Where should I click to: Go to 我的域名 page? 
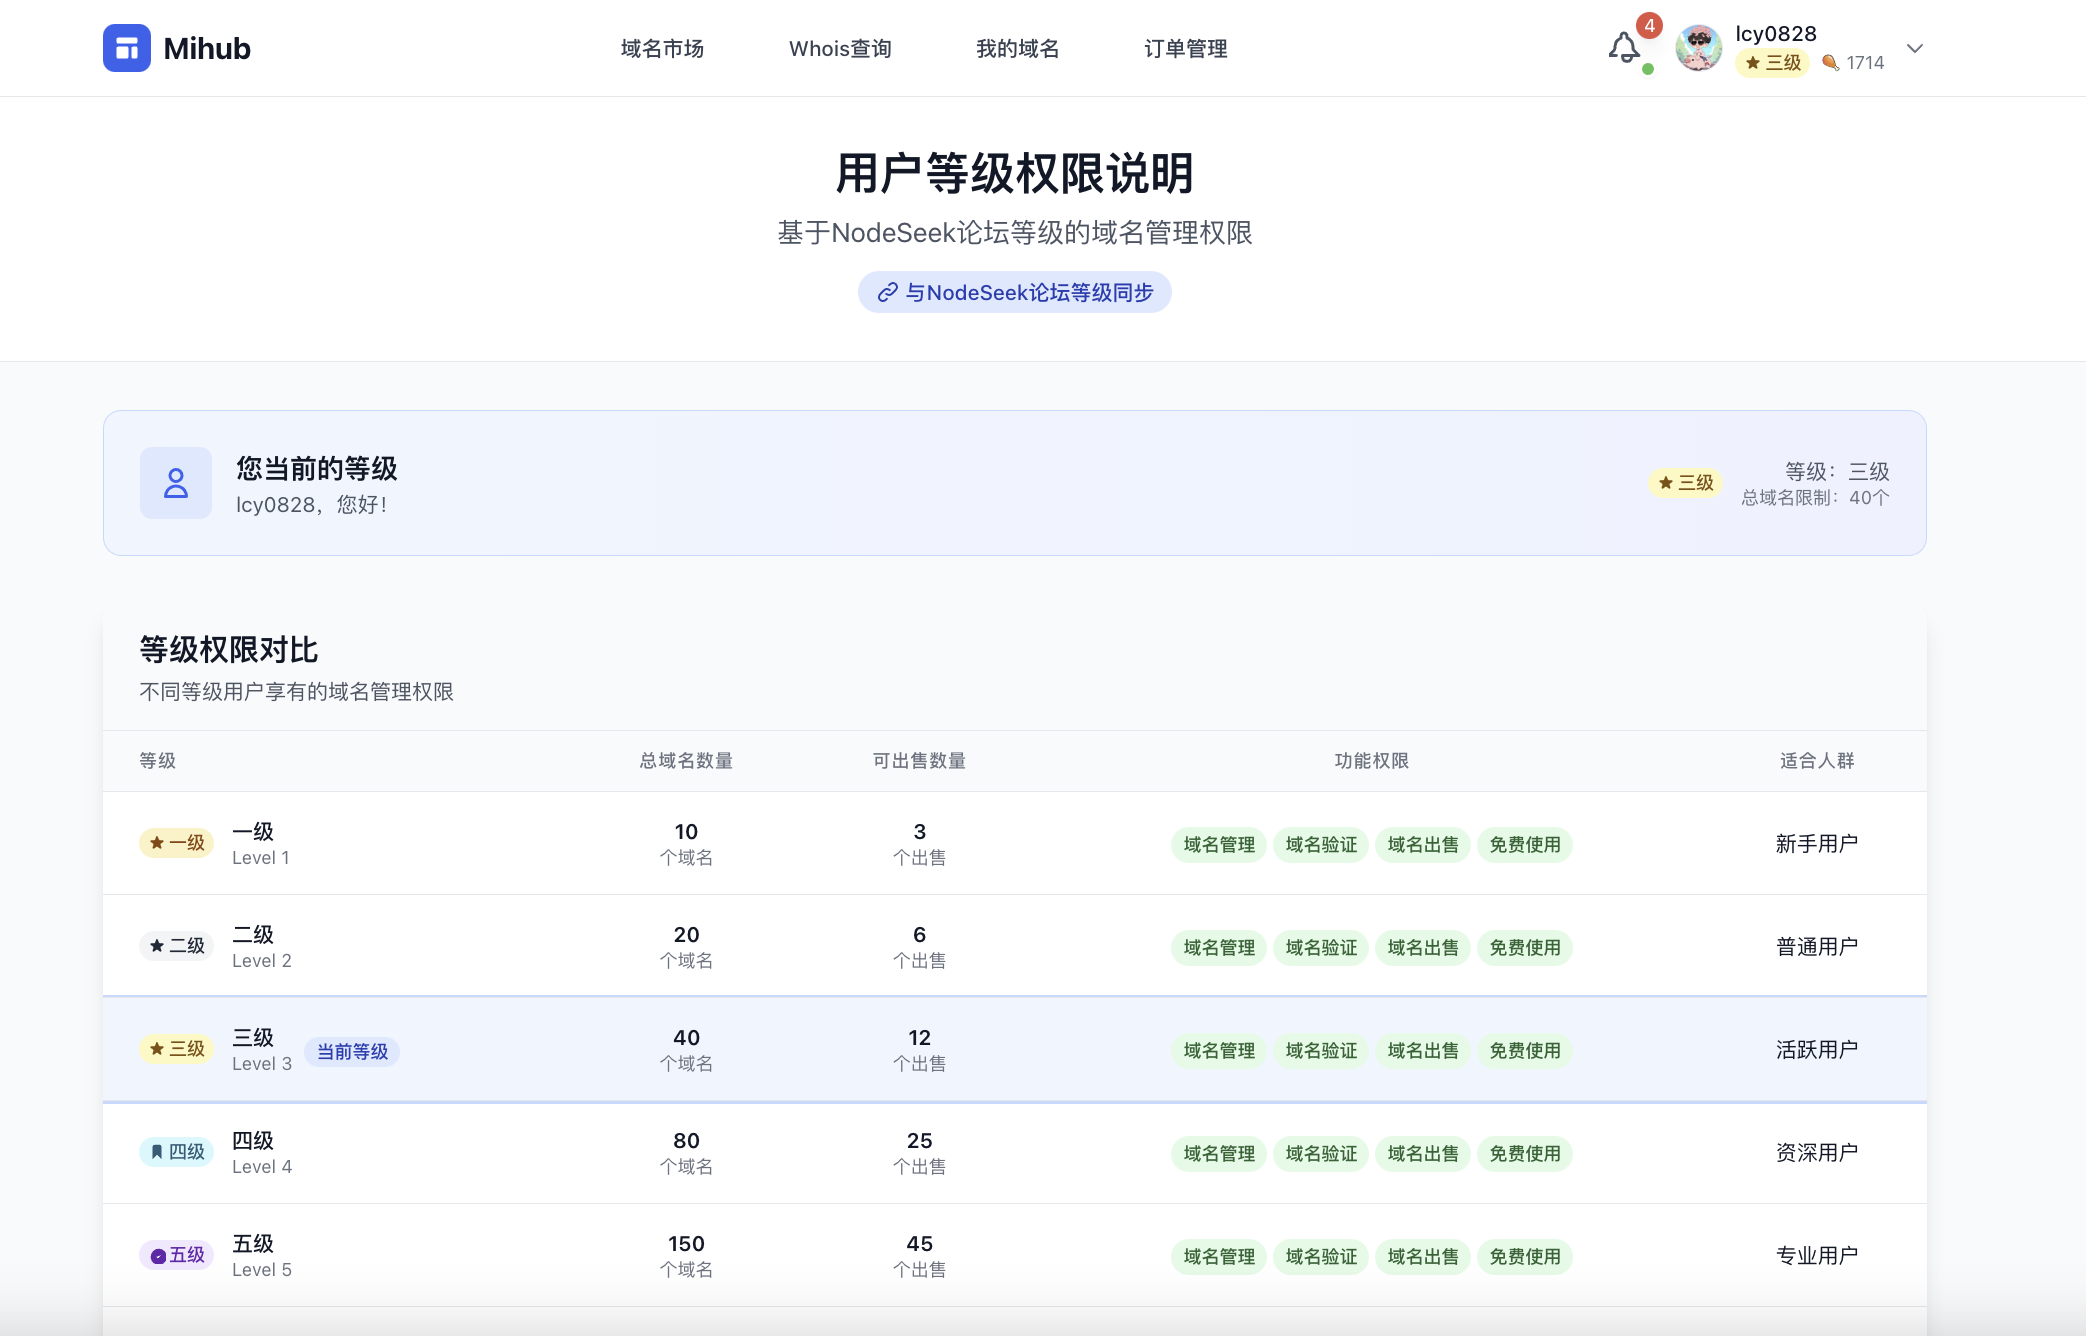pyautogui.click(x=1017, y=48)
